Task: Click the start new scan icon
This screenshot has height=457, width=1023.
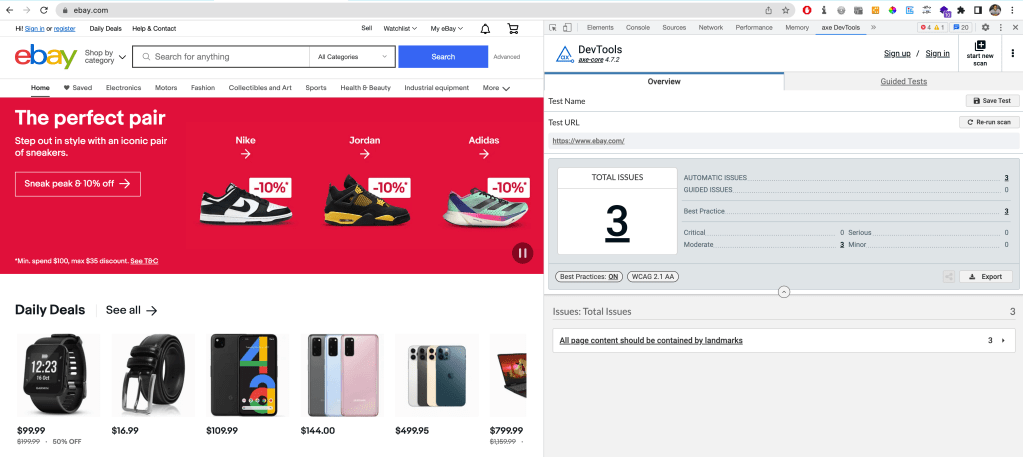Action: 979,52
